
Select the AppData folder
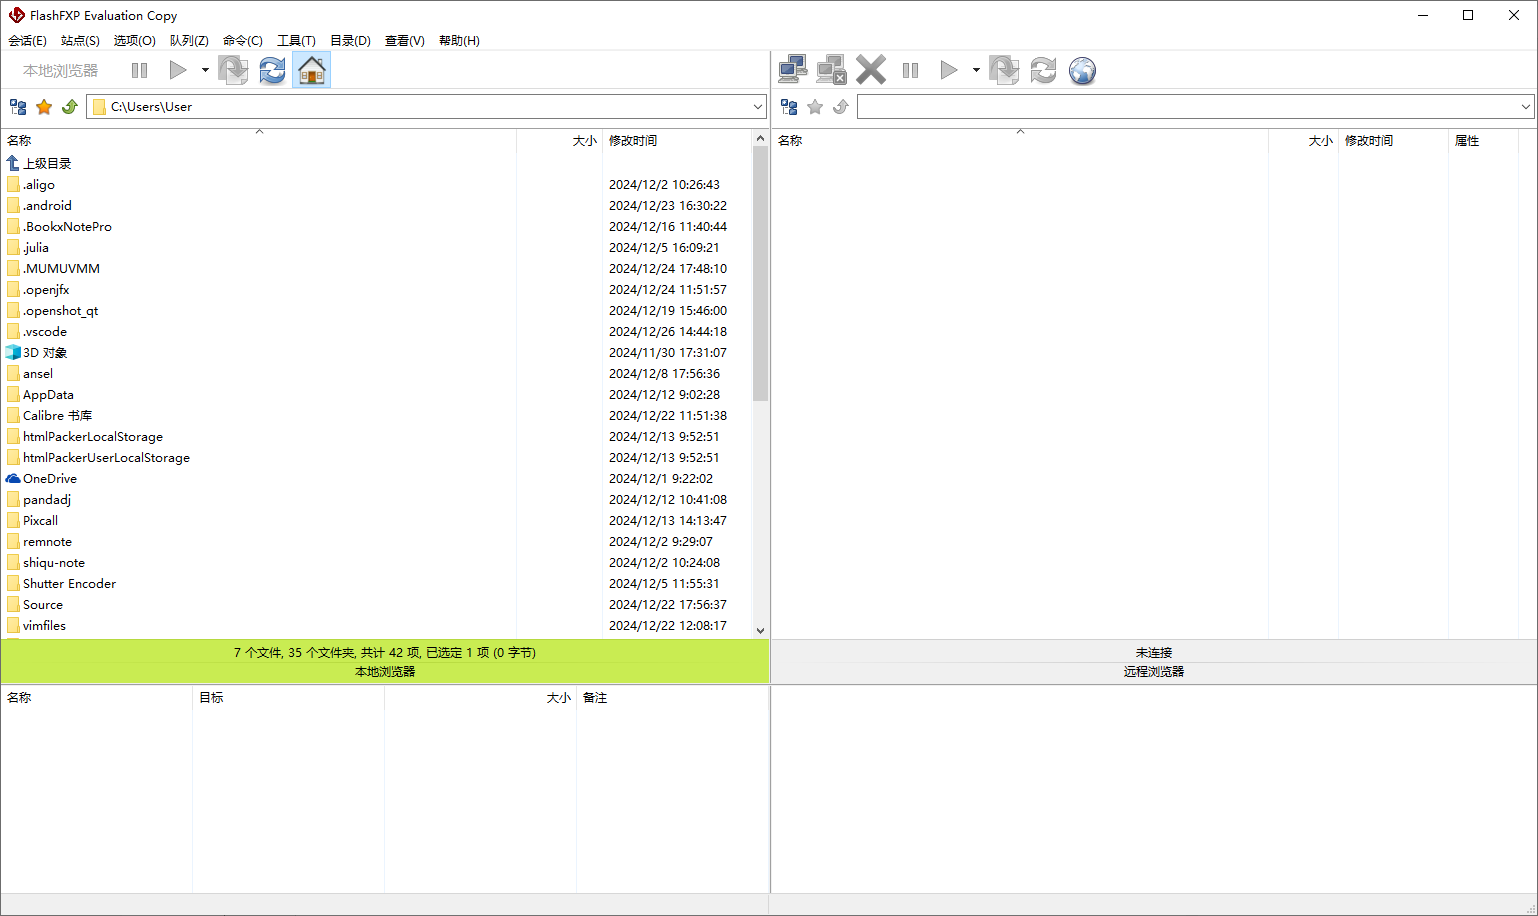[x=48, y=395]
